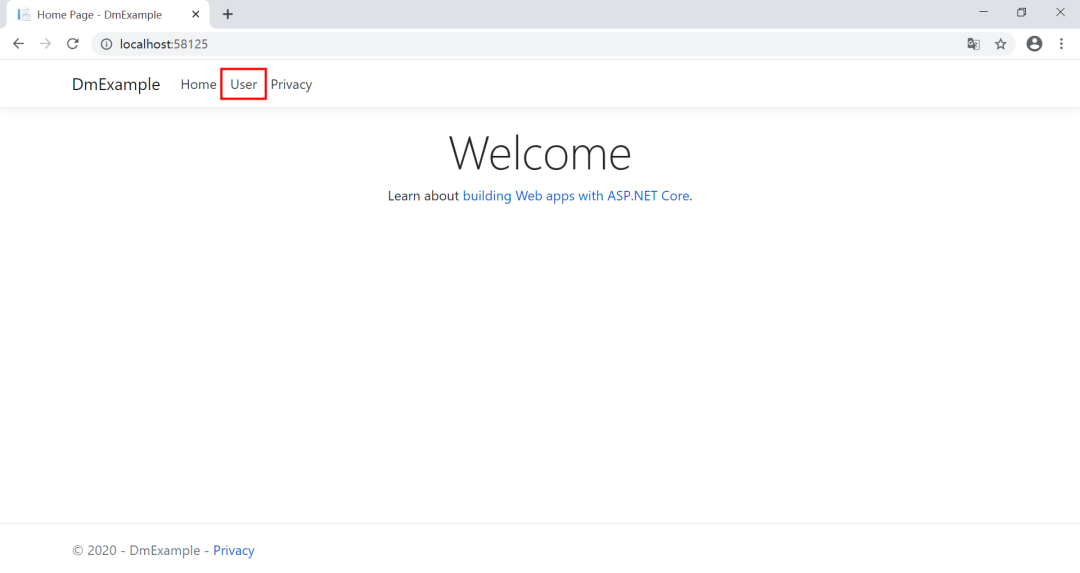Open the translate page icon
This screenshot has width=1080, height=573.
973,44
